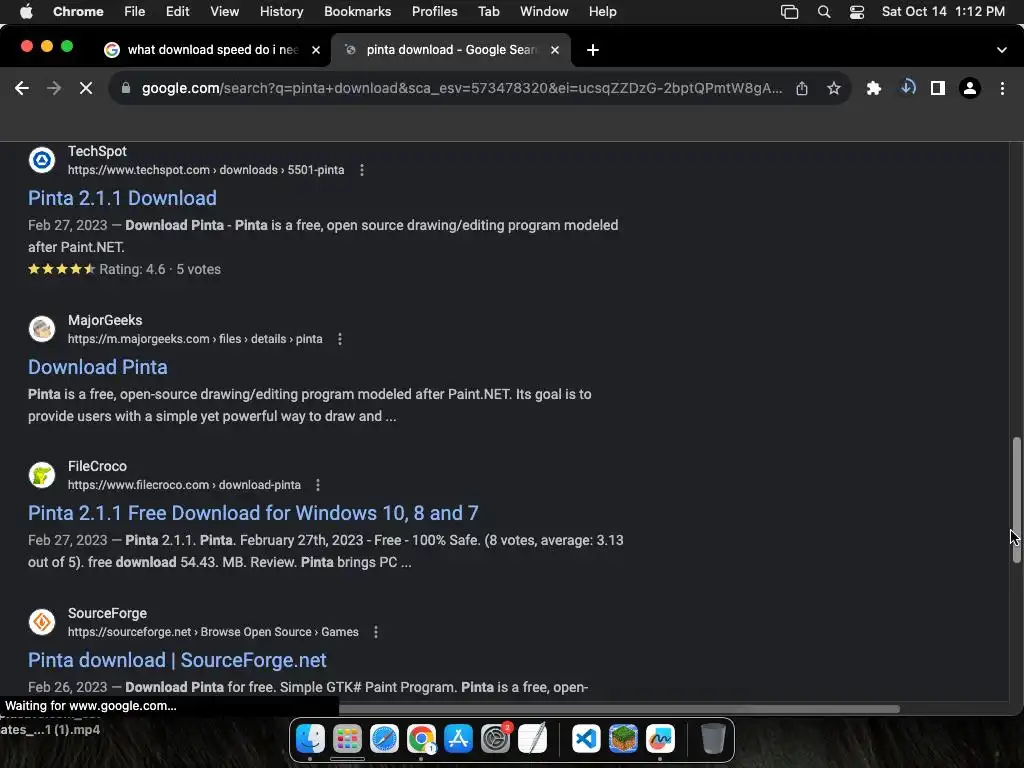The image size is (1024, 768).
Task: Open Spotlight search in menu bar
Action: point(824,12)
